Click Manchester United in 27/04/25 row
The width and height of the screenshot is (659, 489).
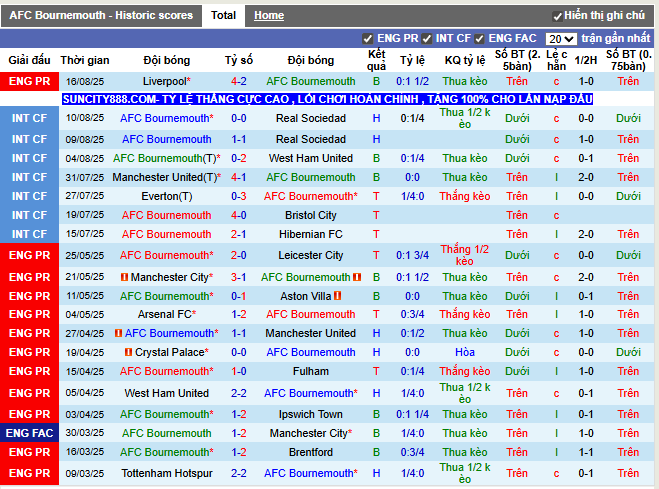311,333
